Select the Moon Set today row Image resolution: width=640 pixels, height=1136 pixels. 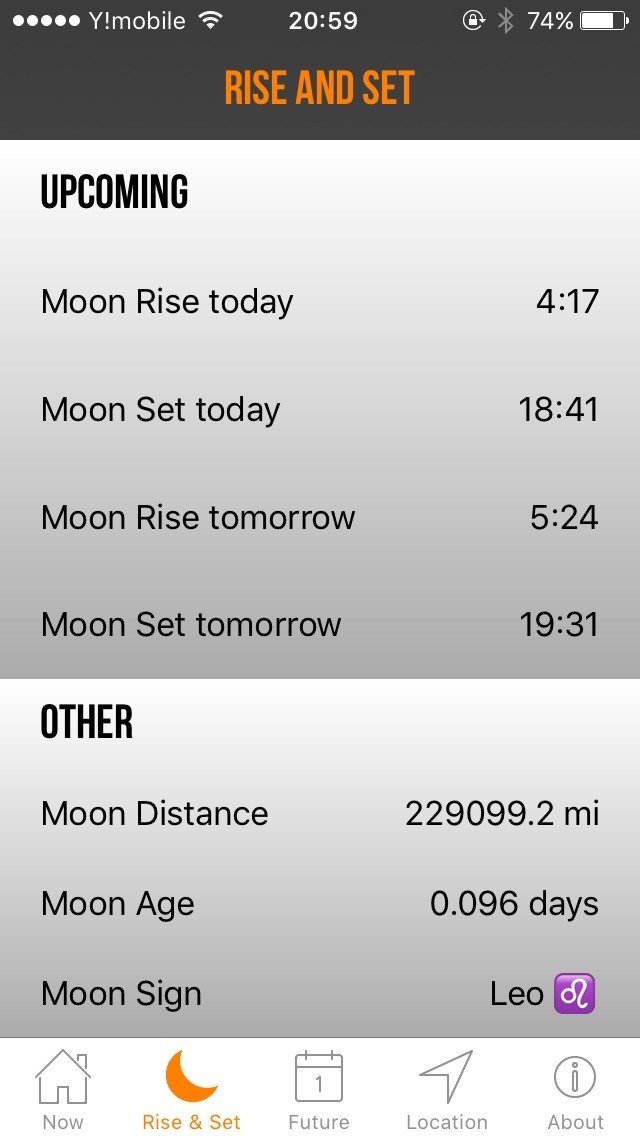click(320, 410)
